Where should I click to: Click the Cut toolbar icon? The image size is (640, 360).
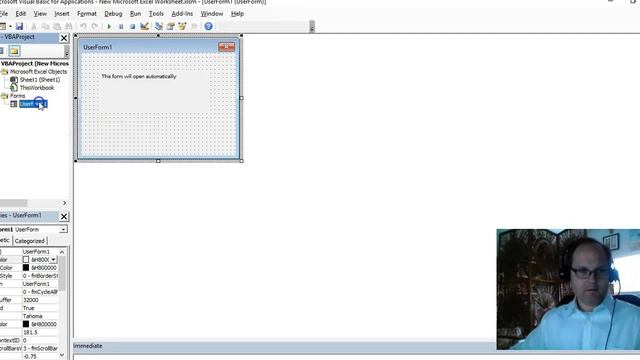point(34,27)
